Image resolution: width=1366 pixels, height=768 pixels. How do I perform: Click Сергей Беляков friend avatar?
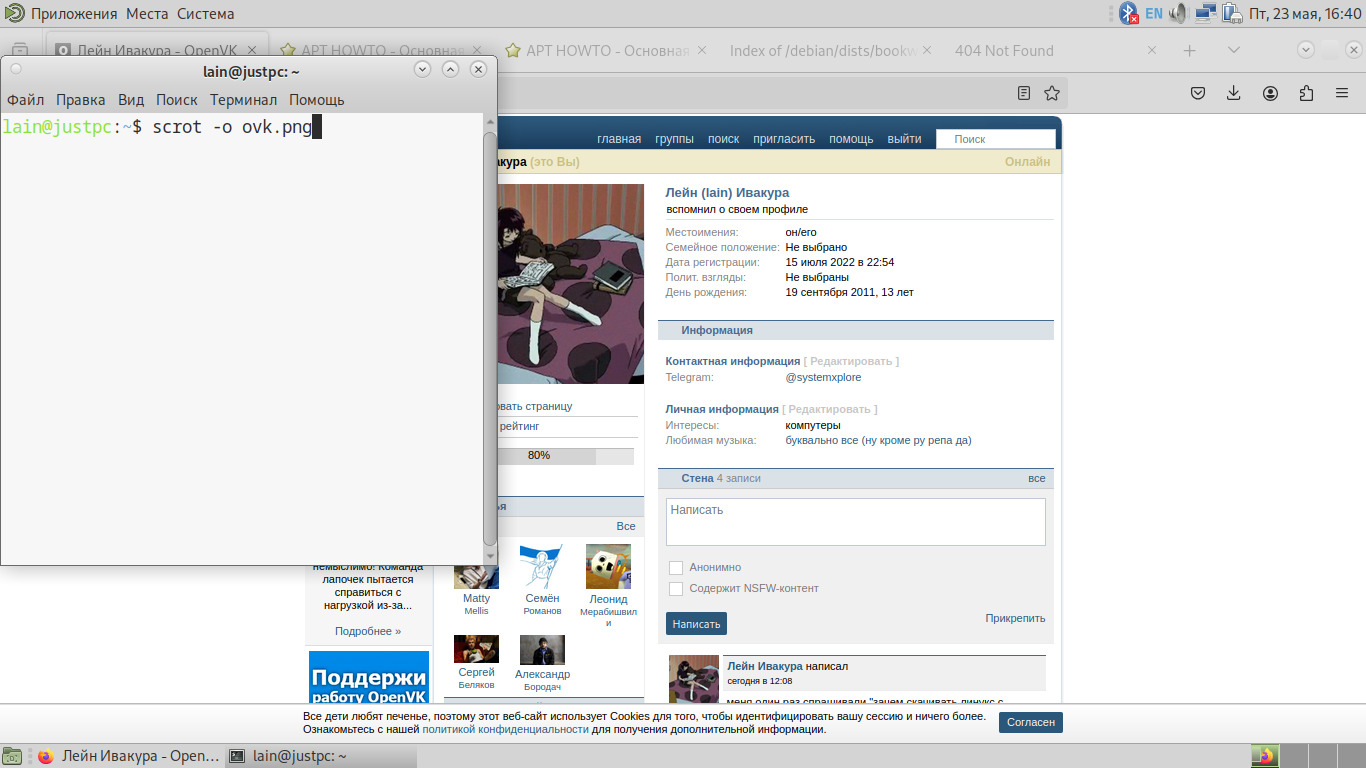point(476,649)
